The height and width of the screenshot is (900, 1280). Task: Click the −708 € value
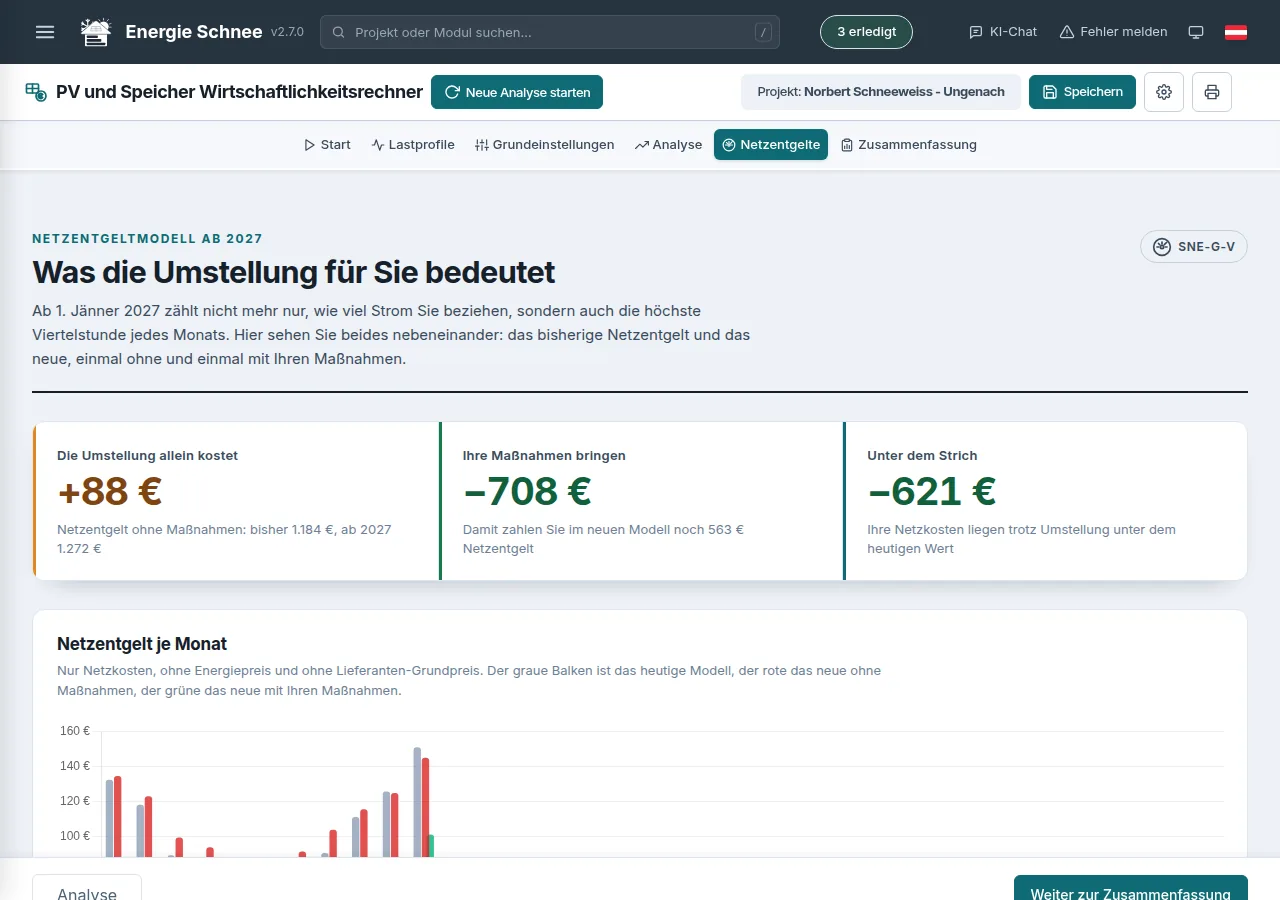coord(527,491)
